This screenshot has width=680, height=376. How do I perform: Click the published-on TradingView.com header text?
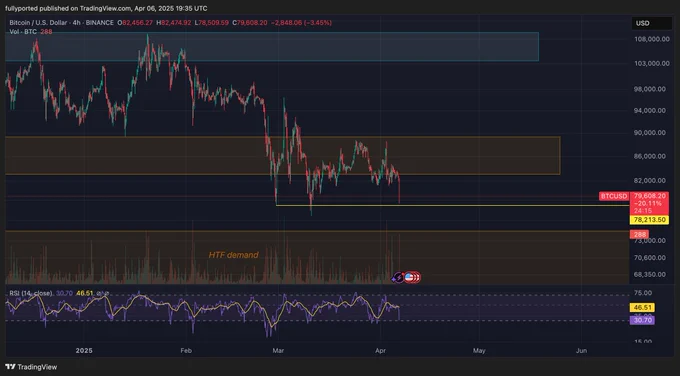(x=106, y=8)
